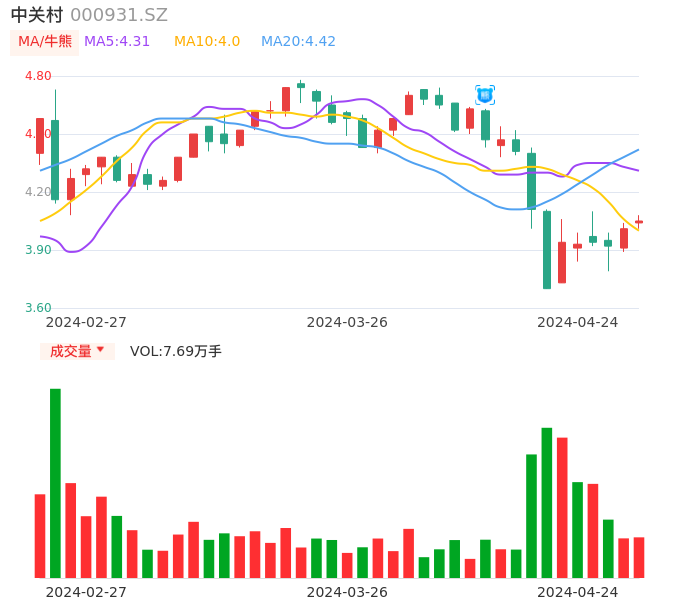Click the VOL:7.69万手 volume readout
The image size is (686, 606).
point(176,351)
